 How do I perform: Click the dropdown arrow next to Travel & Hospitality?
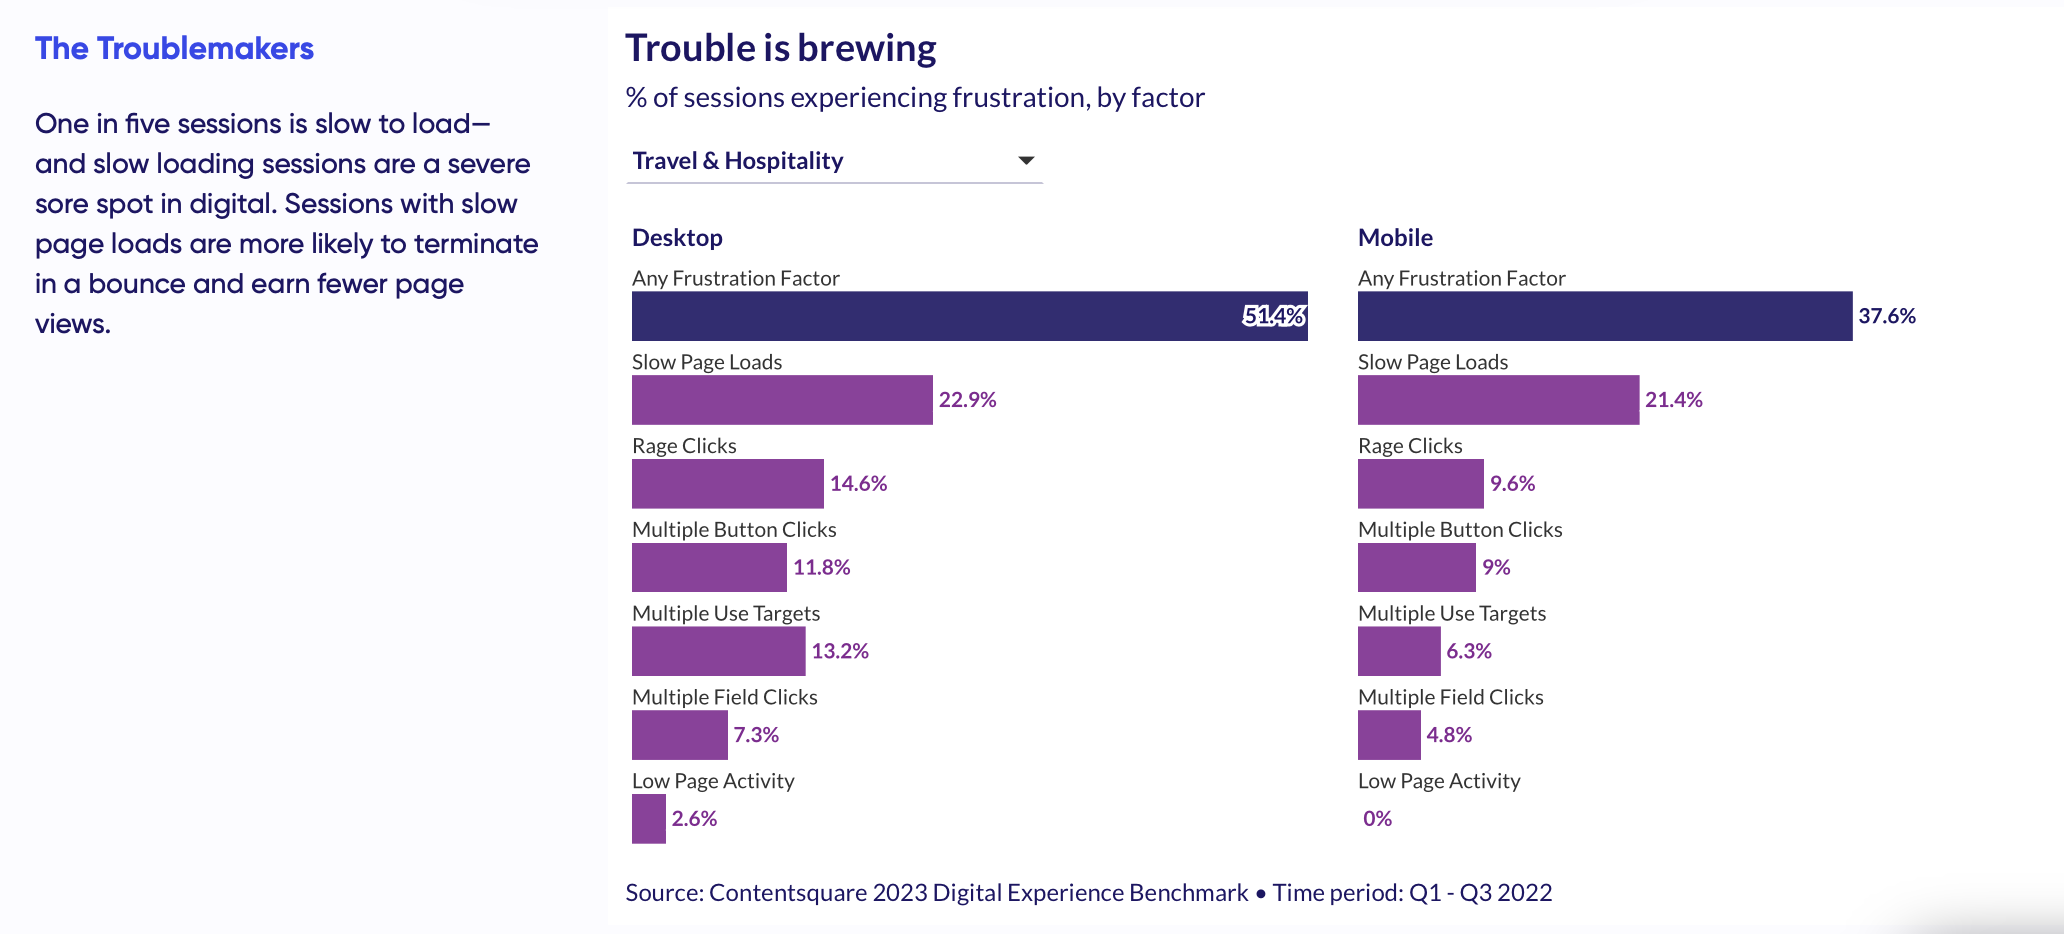pyautogui.click(x=1025, y=161)
